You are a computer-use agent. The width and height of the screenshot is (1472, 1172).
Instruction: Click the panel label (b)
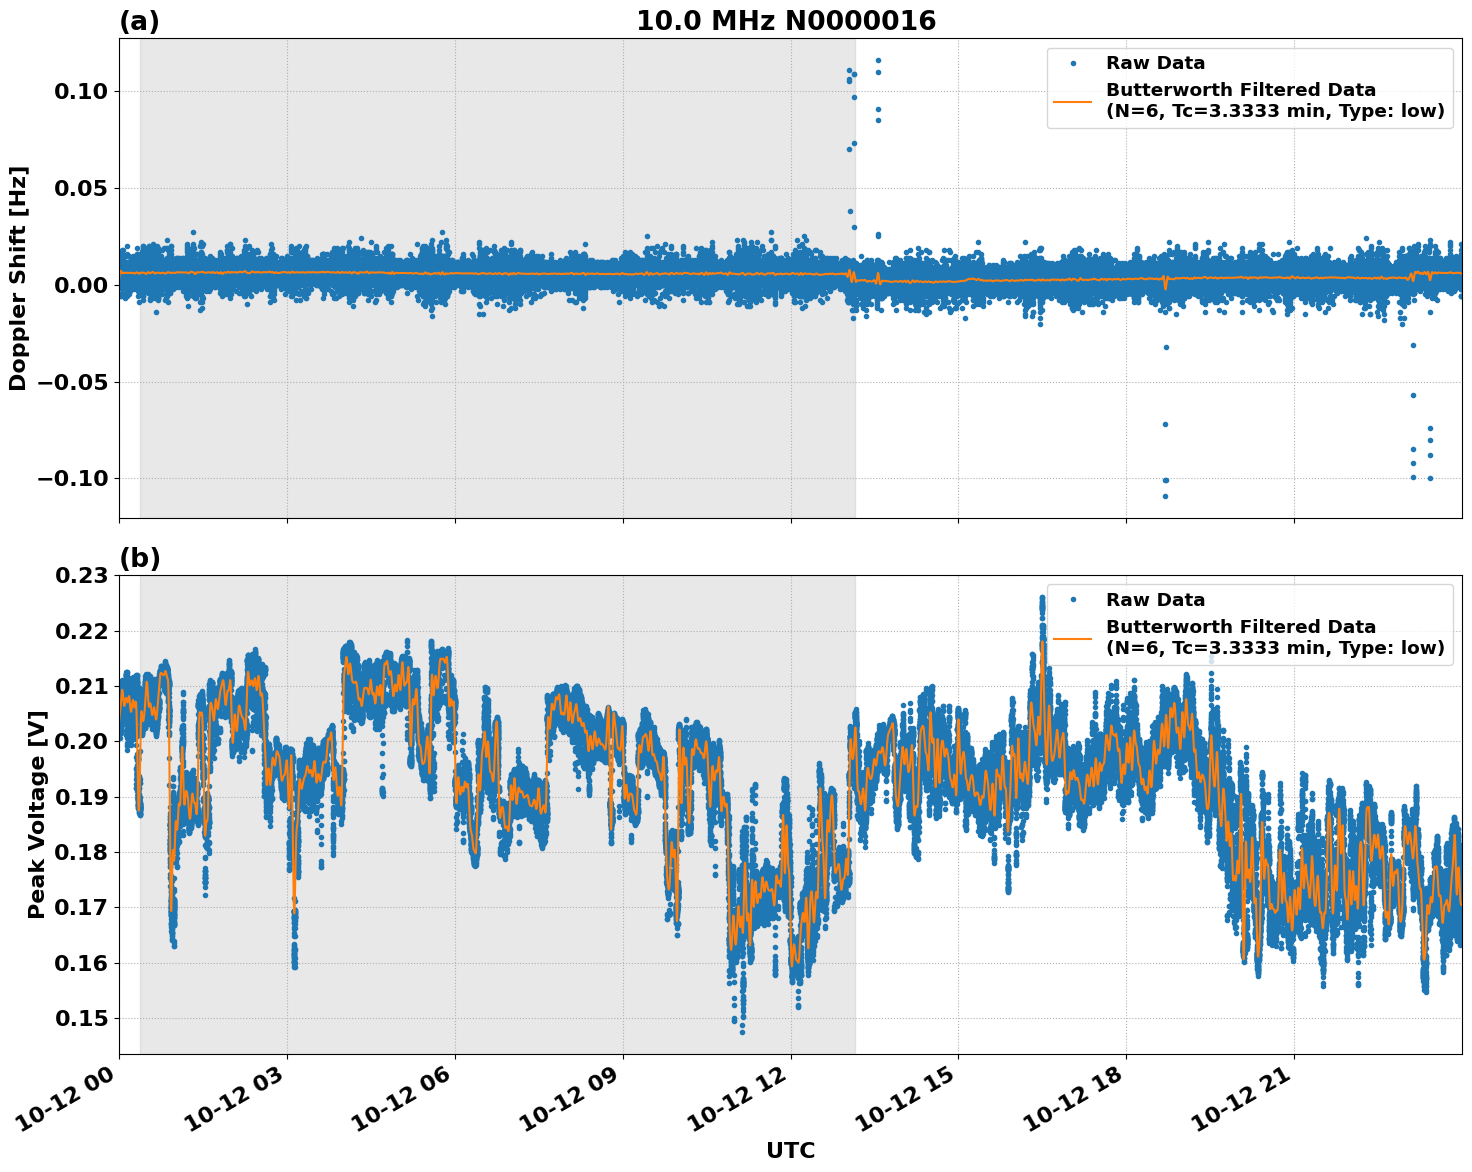(139, 558)
